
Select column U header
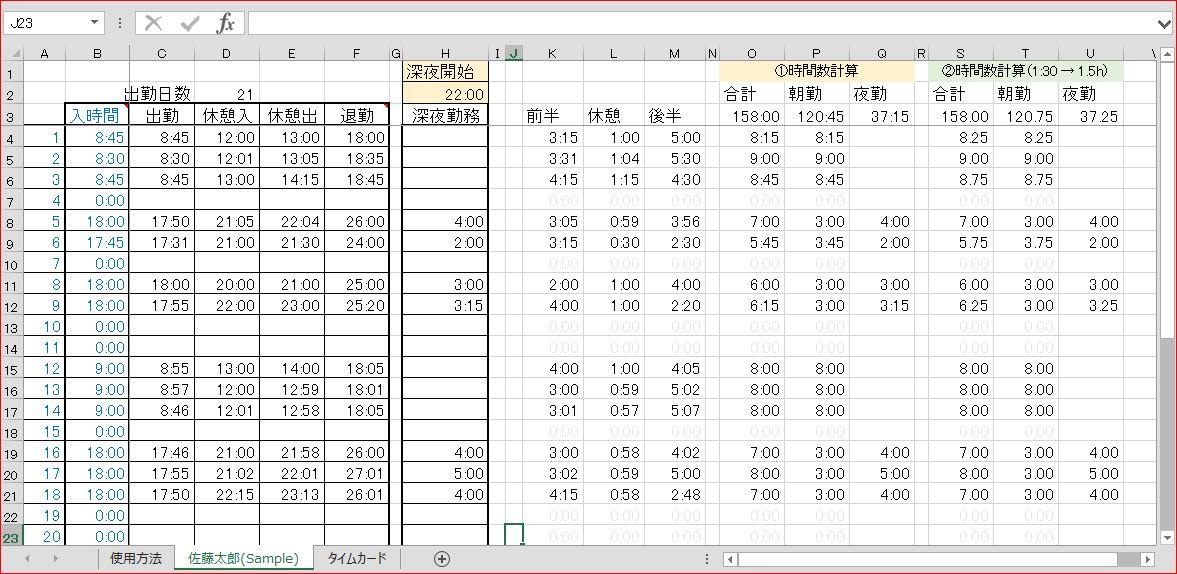pos(1090,53)
